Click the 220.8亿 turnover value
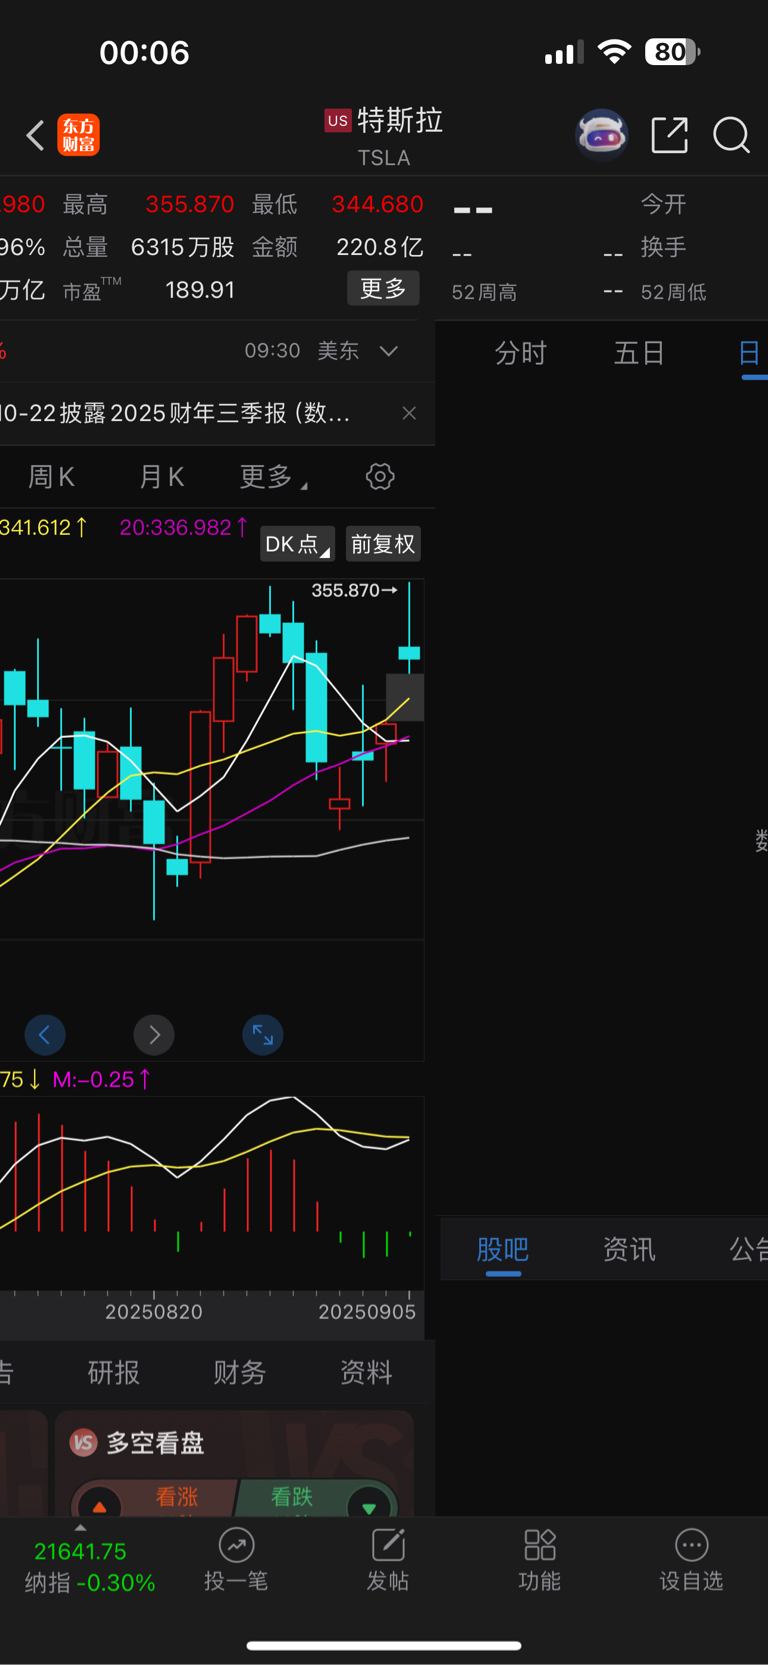The image size is (768, 1665). [380, 247]
